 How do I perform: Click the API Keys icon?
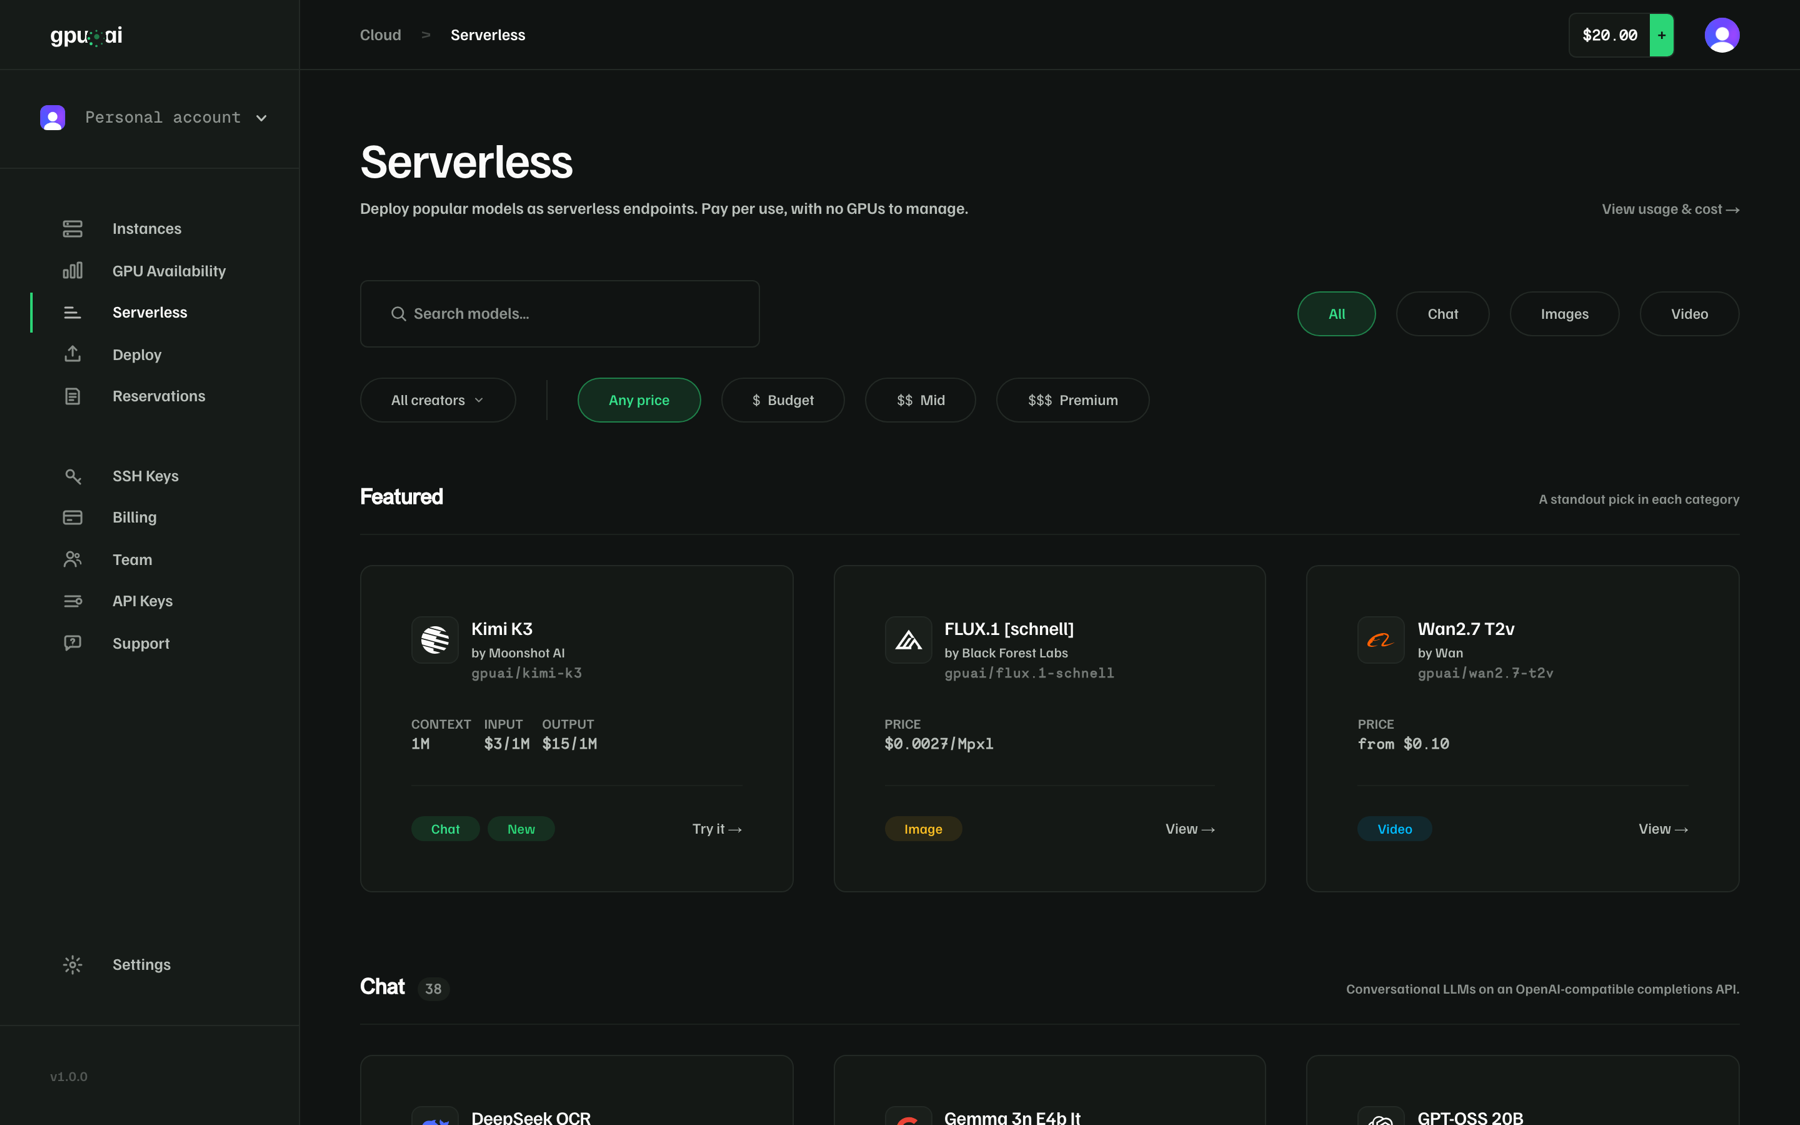[73, 601]
